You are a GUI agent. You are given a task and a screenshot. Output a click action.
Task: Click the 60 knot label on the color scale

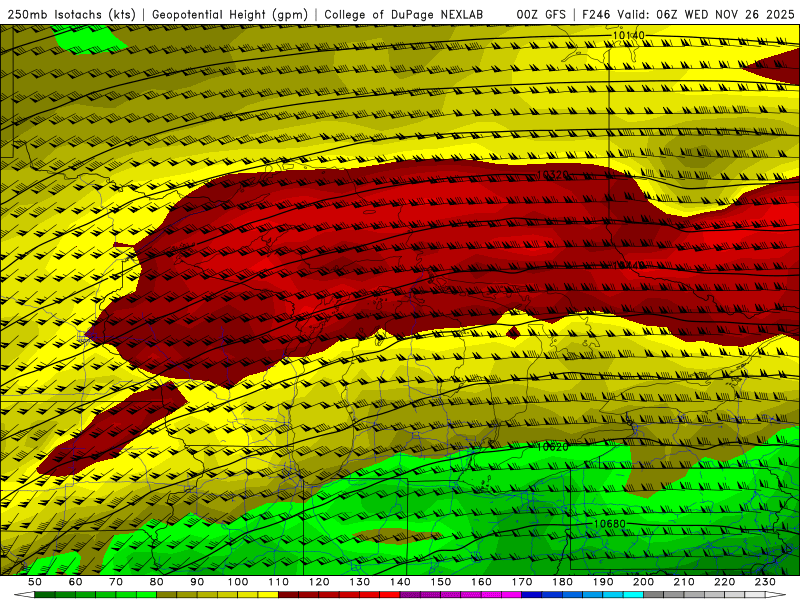tap(76, 582)
